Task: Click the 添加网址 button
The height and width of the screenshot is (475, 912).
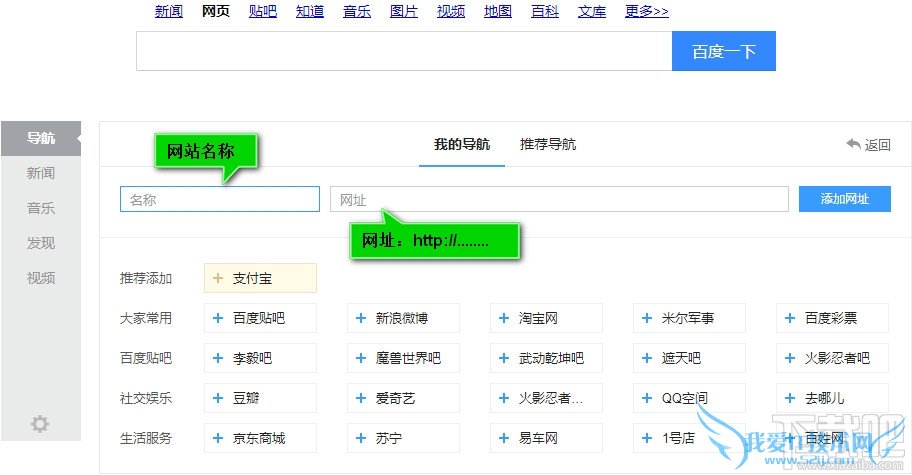Action: tap(845, 199)
